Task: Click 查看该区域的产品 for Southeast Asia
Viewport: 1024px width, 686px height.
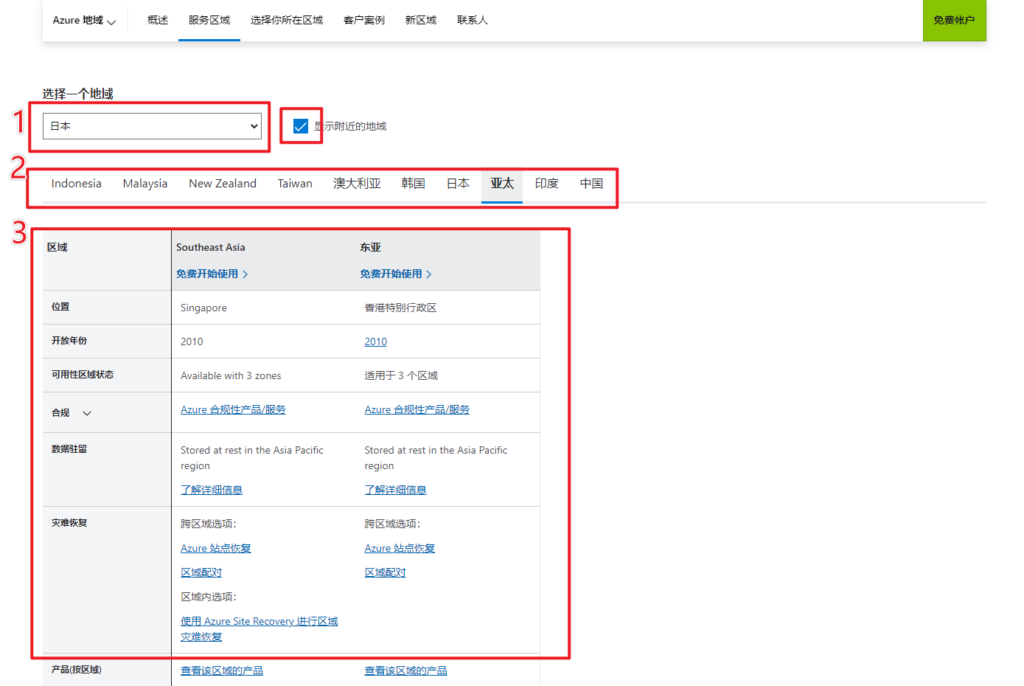Action: point(222,671)
